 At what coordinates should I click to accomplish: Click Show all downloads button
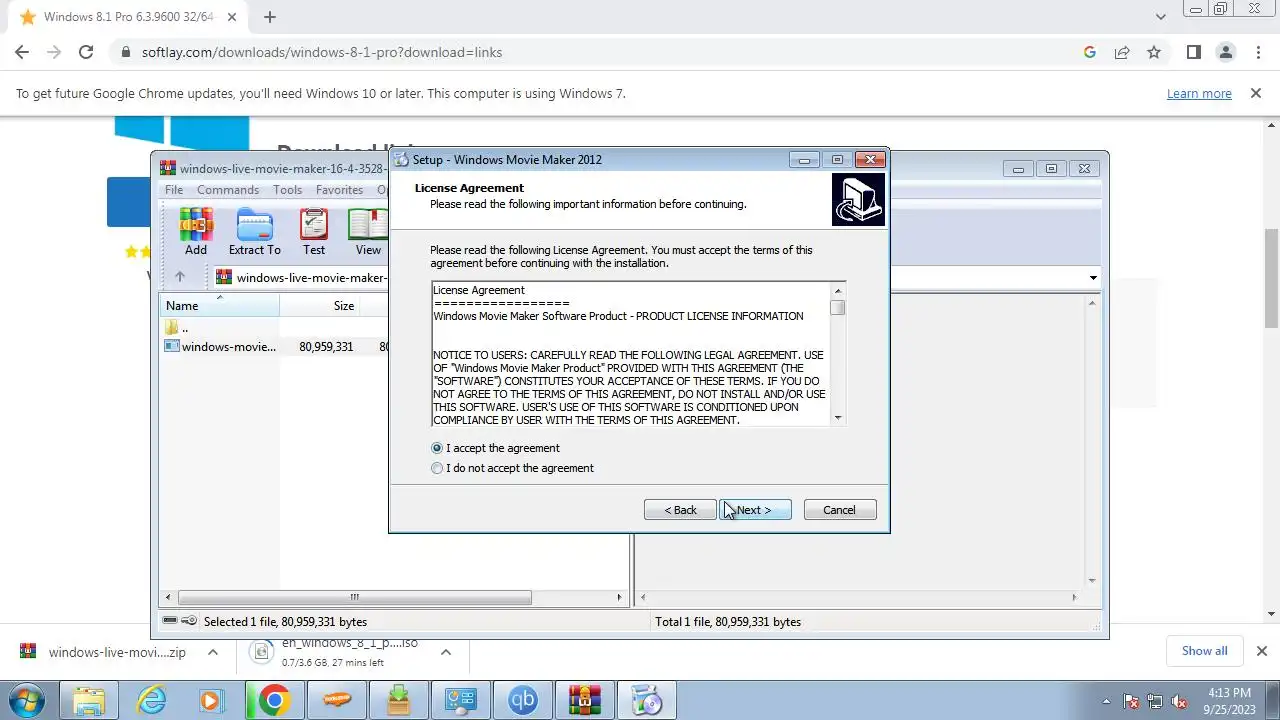(x=1204, y=651)
